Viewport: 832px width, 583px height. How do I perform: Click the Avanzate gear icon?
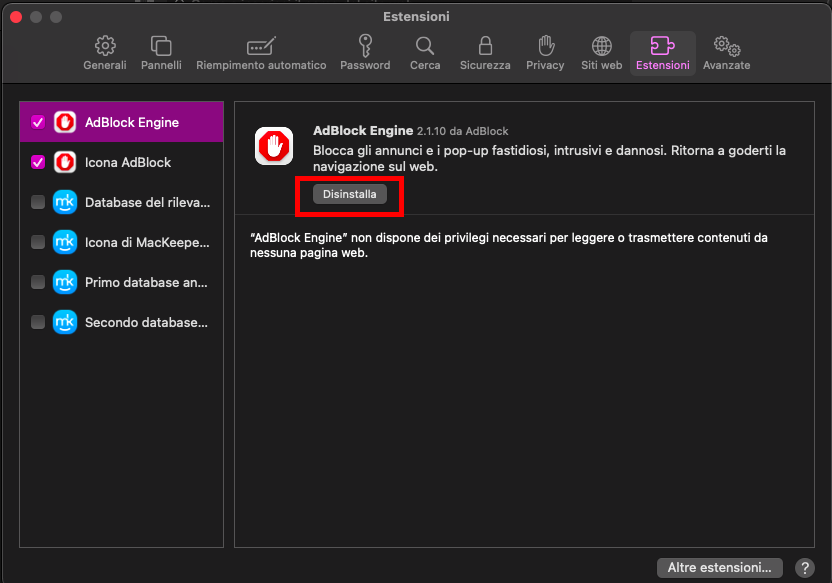[x=726, y=46]
